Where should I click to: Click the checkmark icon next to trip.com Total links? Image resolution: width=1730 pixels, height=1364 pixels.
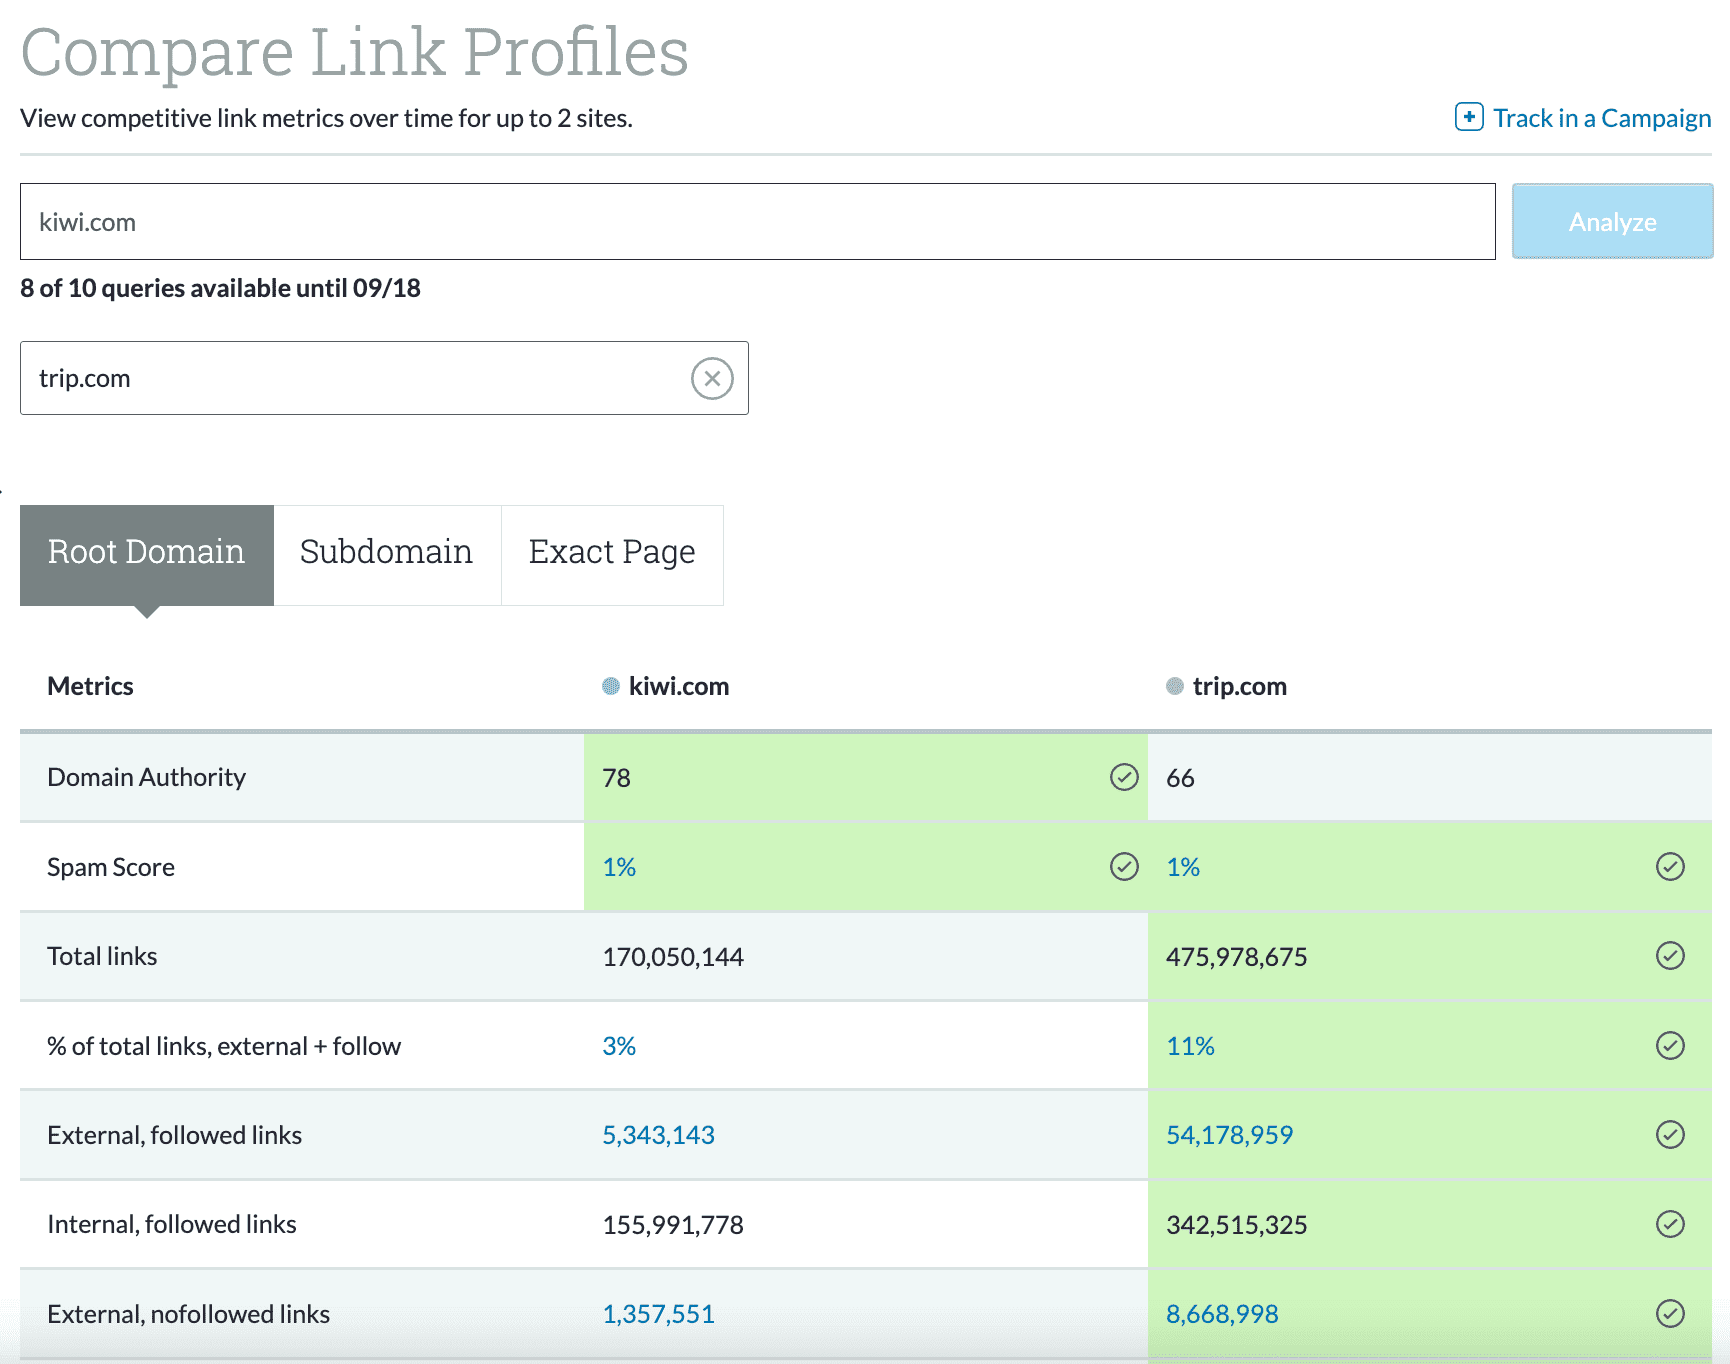[x=1669, y=956]
